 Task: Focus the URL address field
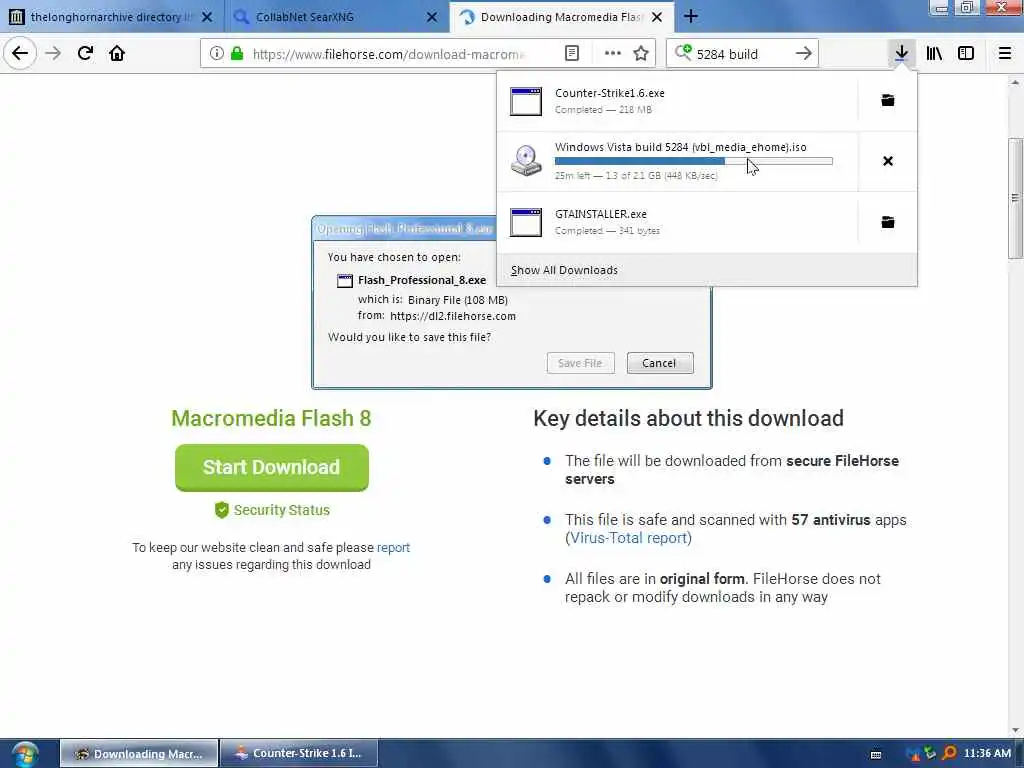point(389,54)
